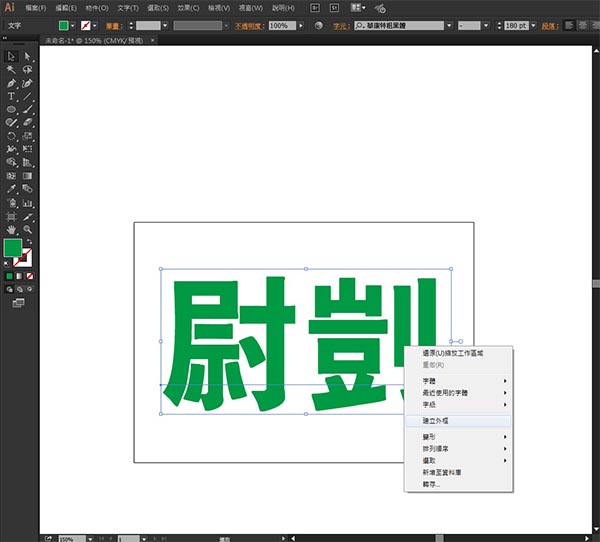The width and height of the screenshot is (600, 542).
Task: Select the Type tool
Action: point(11,96)
